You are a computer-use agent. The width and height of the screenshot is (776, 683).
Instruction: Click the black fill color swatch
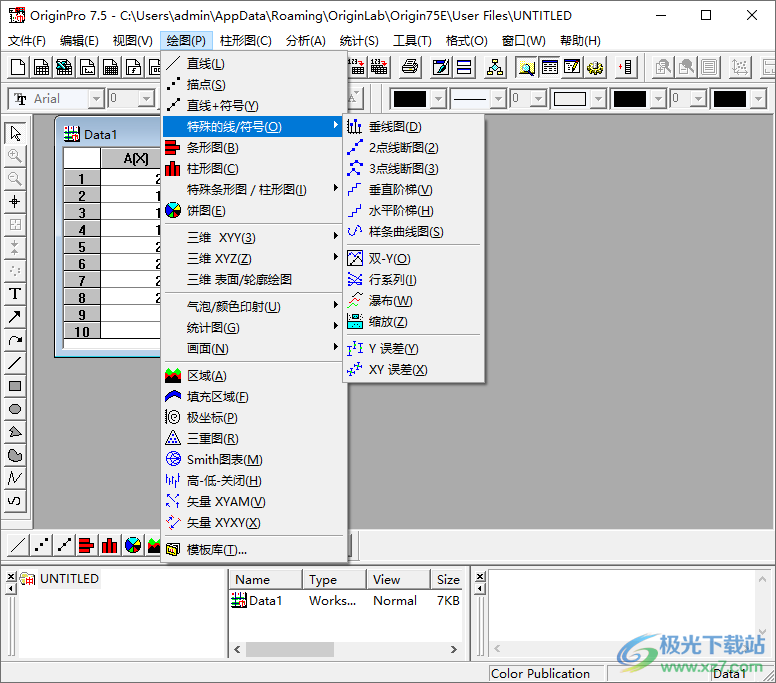click(x=630, y=99)
